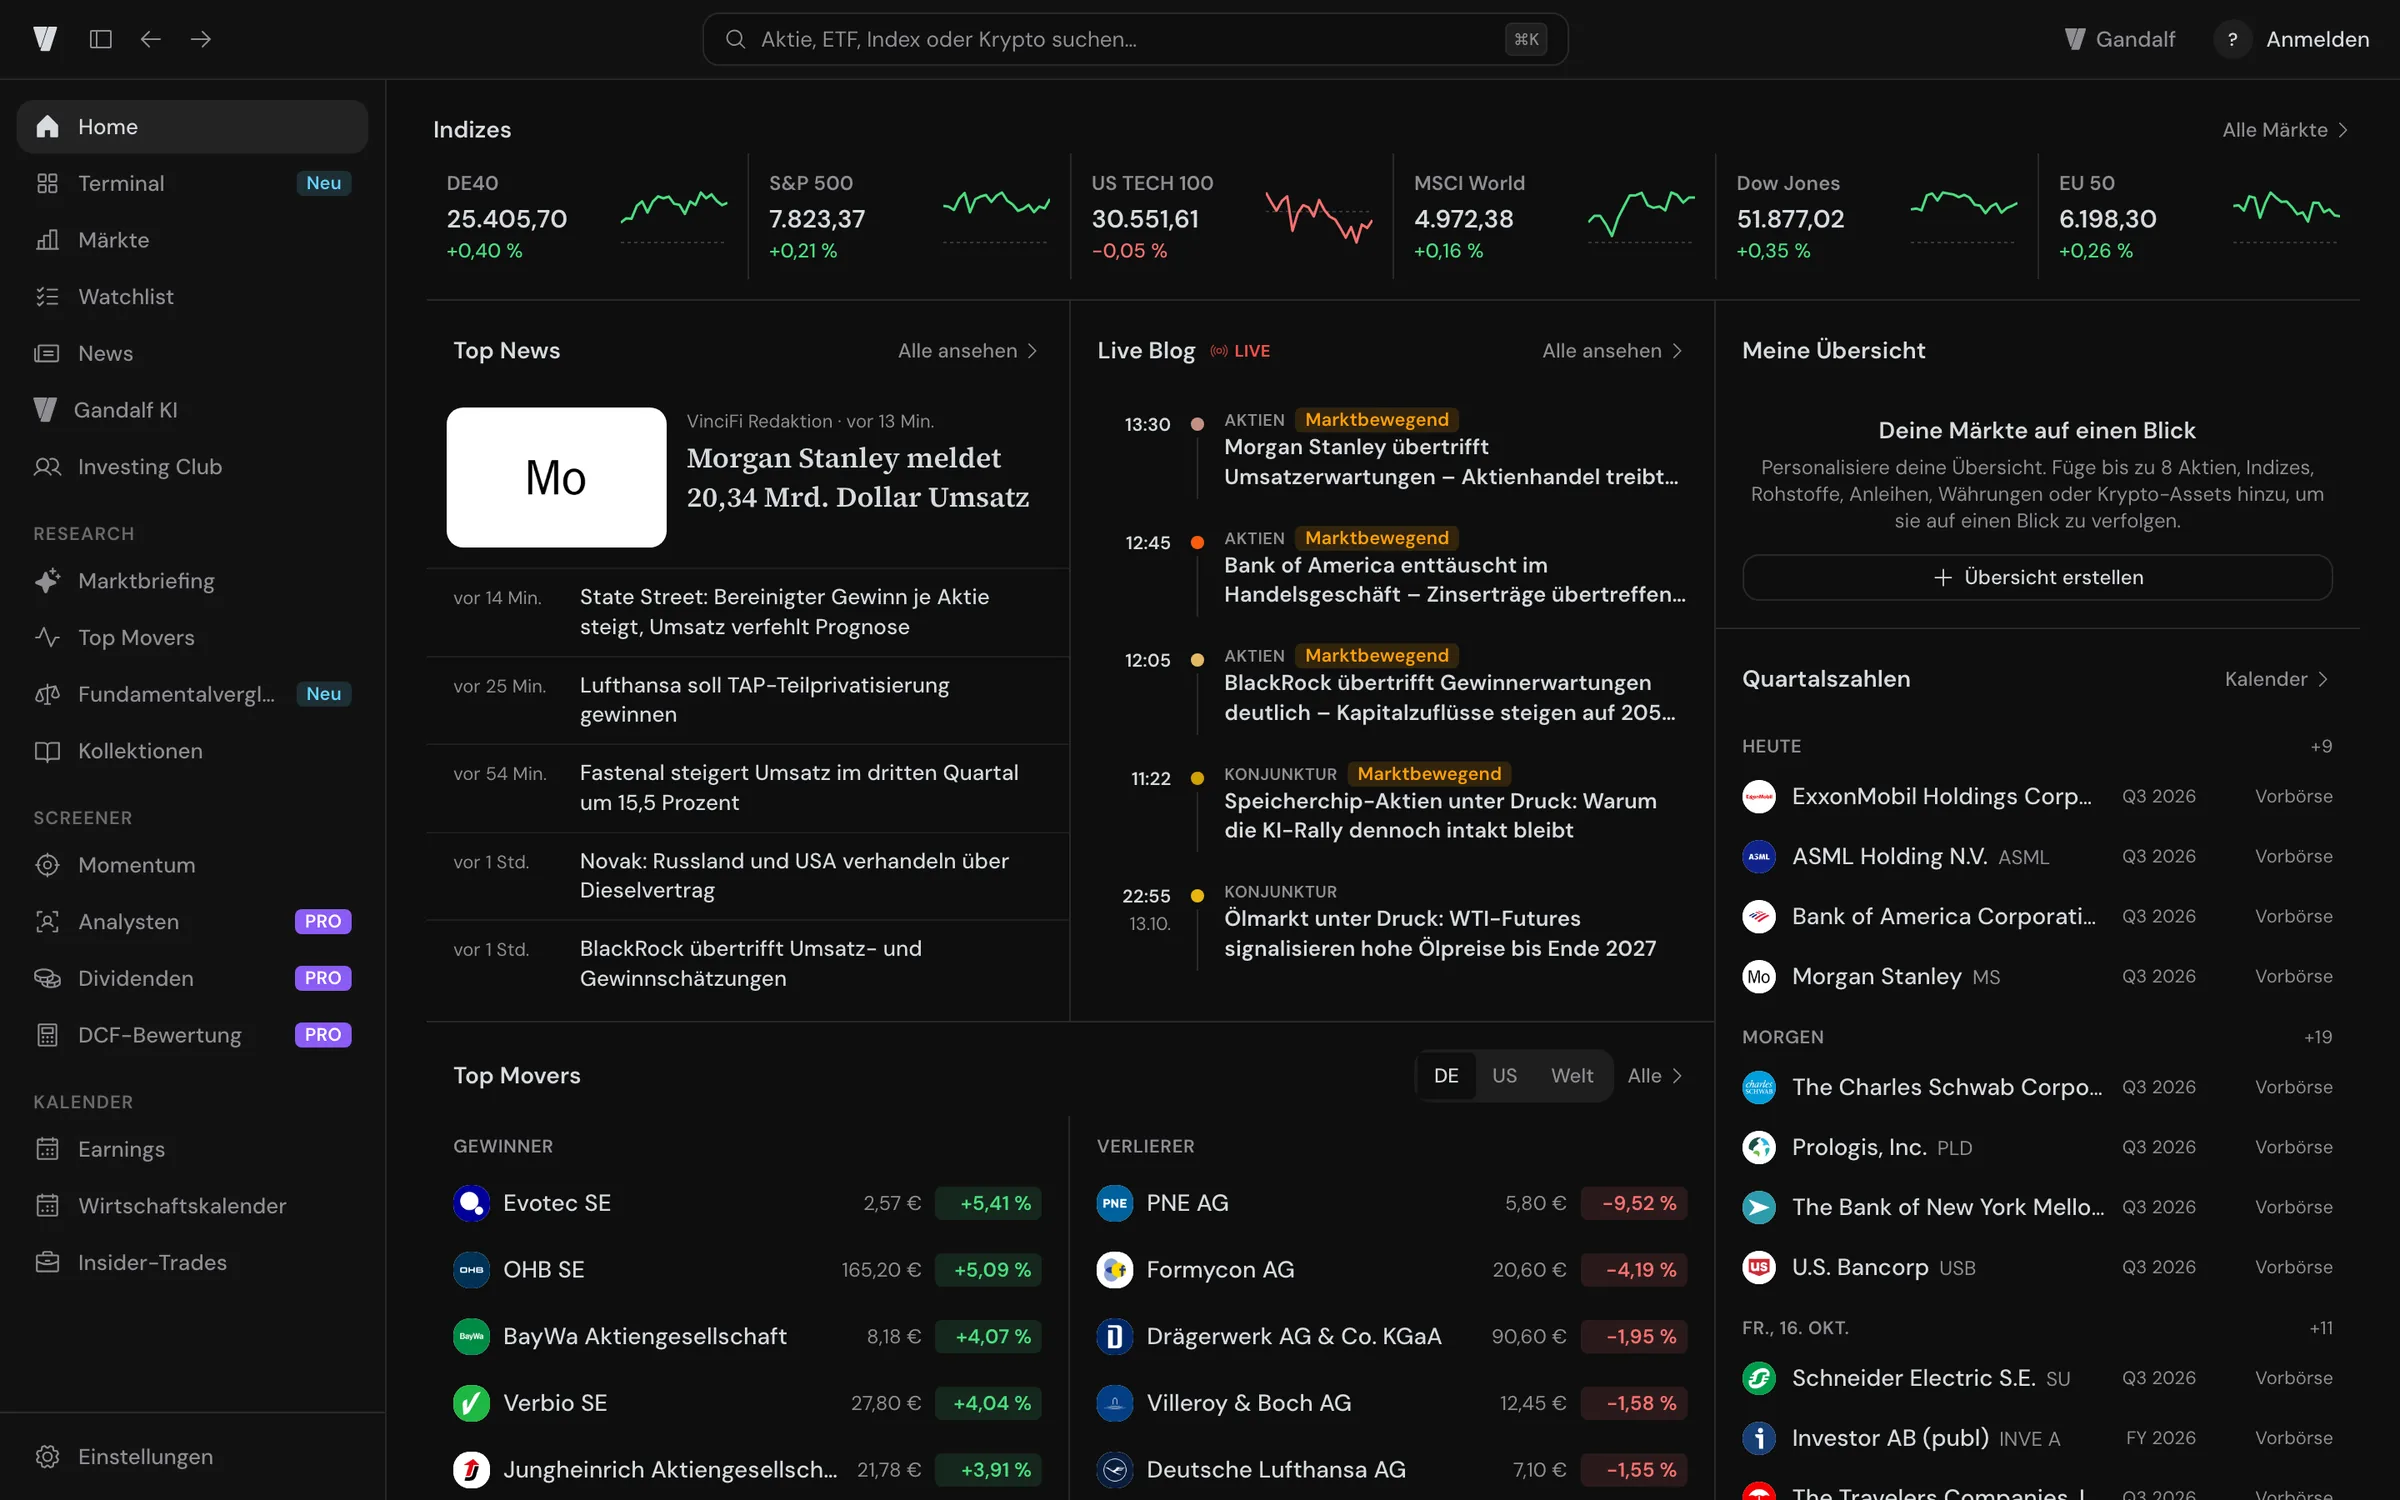The height and width of the screenshot is (1500, 2400).
Task: Open Gandalf KI in the sidebar
Action: 192,410
